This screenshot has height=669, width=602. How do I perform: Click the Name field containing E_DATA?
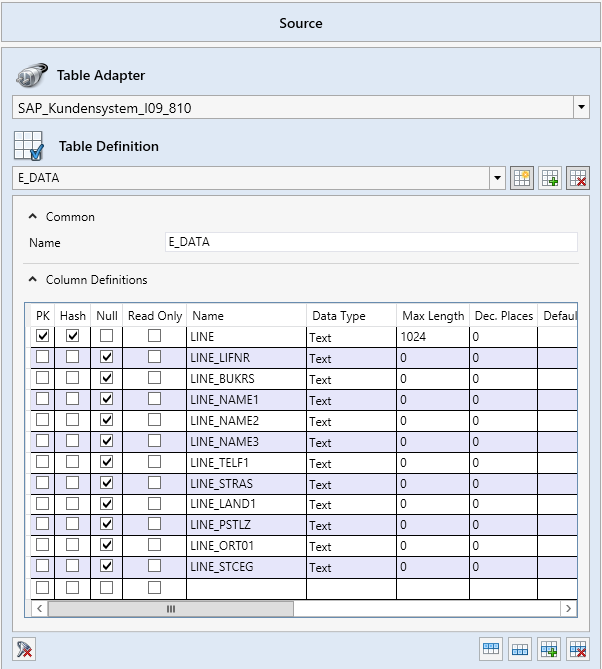pos(370,242)
